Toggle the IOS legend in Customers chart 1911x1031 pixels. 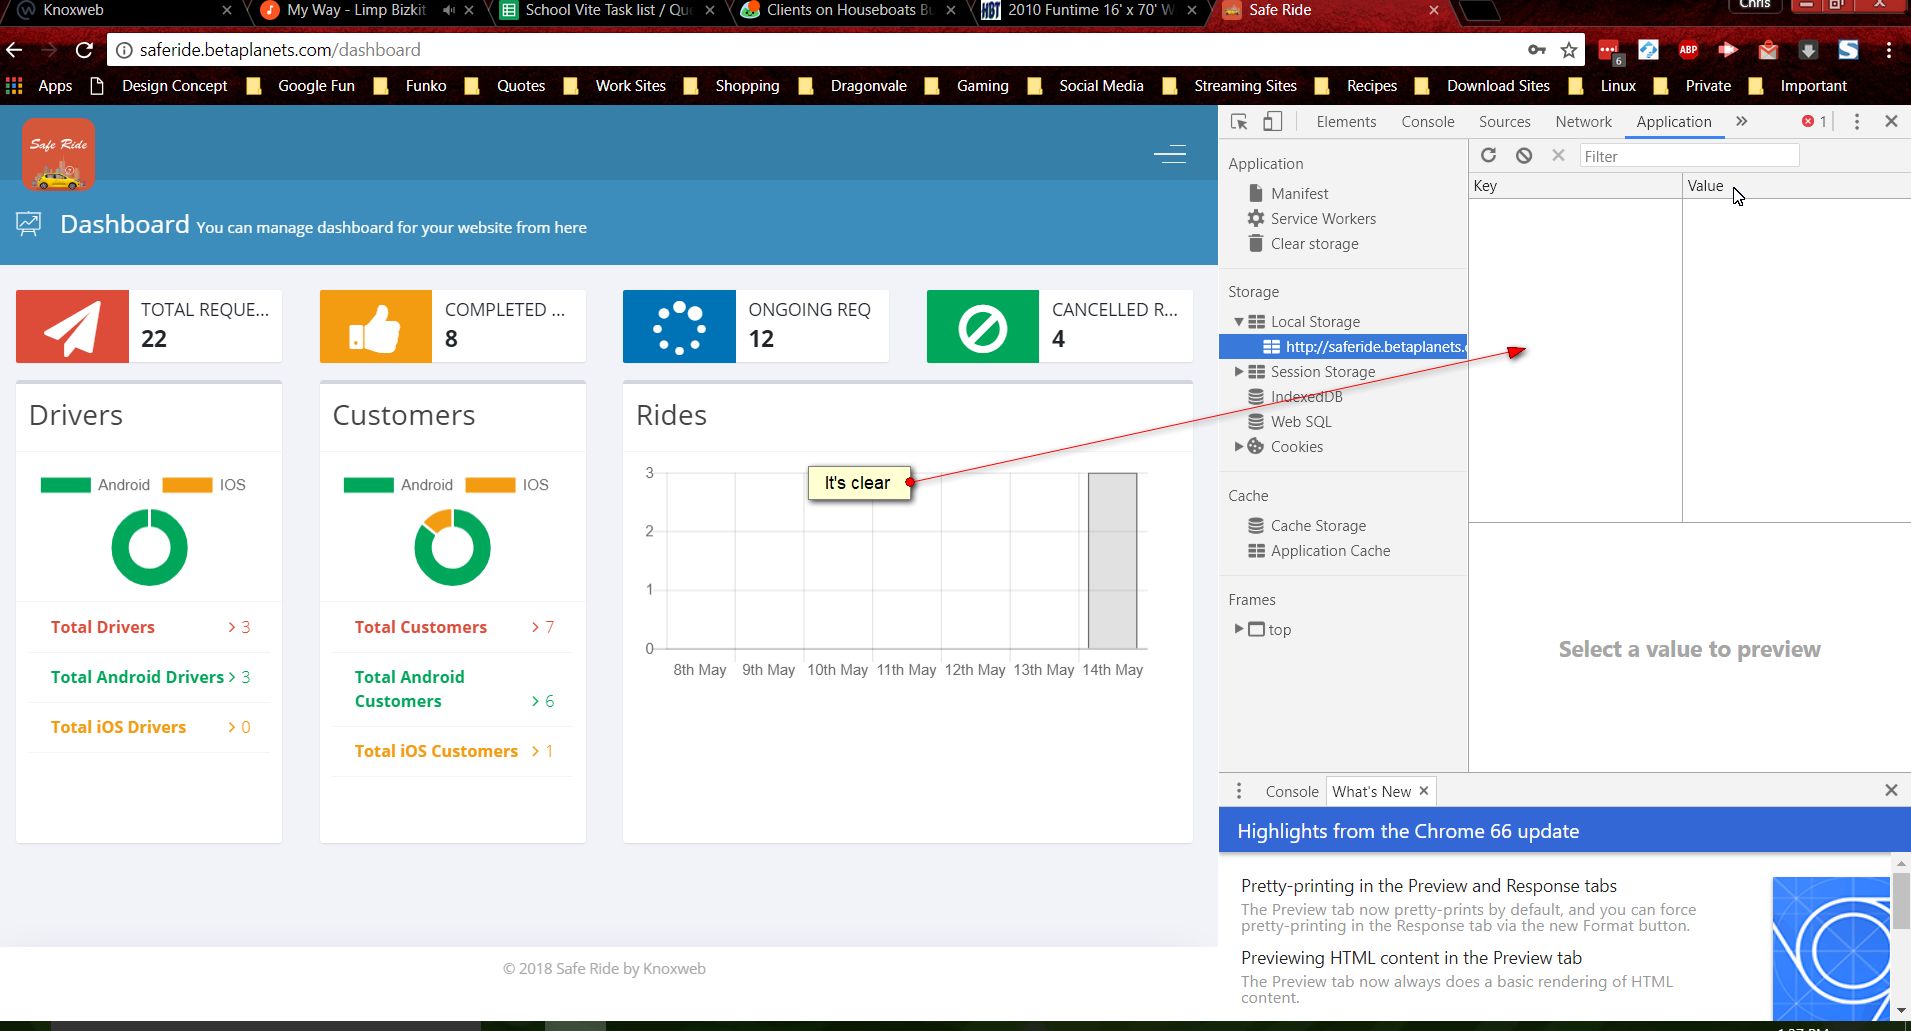coord(508,485)
